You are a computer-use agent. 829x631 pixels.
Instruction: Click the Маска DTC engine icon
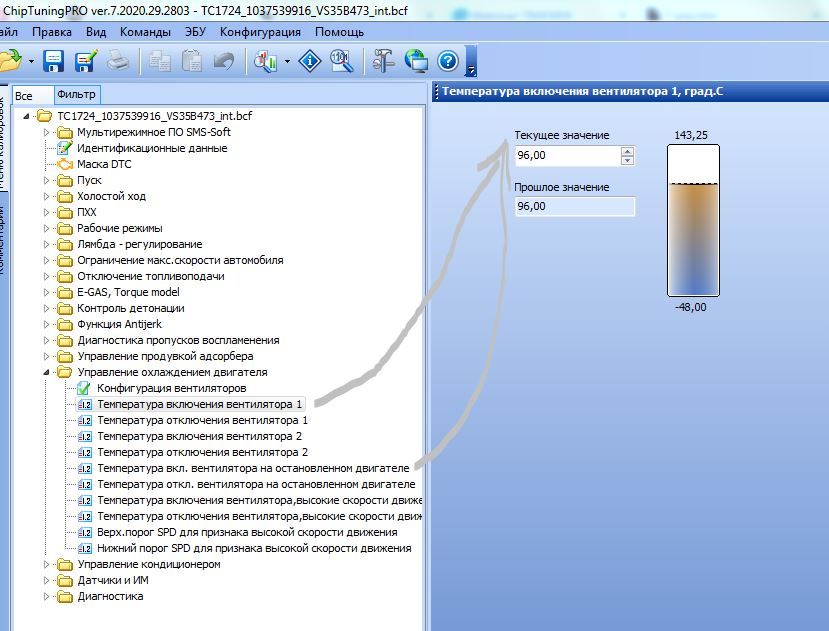point(65,164)
